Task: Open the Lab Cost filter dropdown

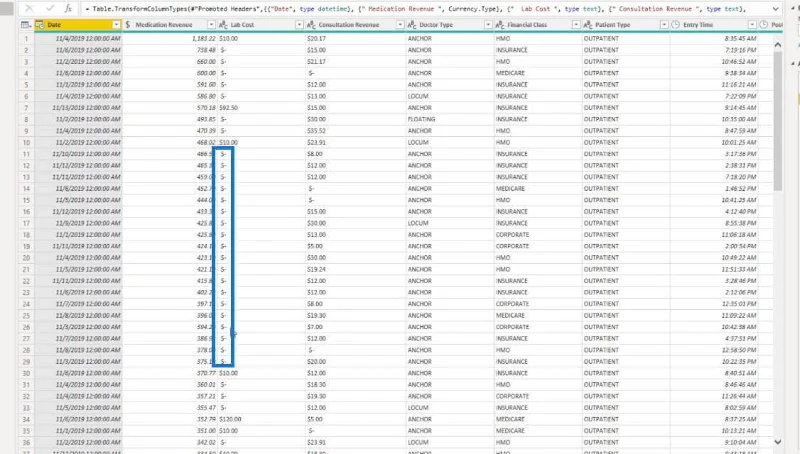Action: pos(299,24)
